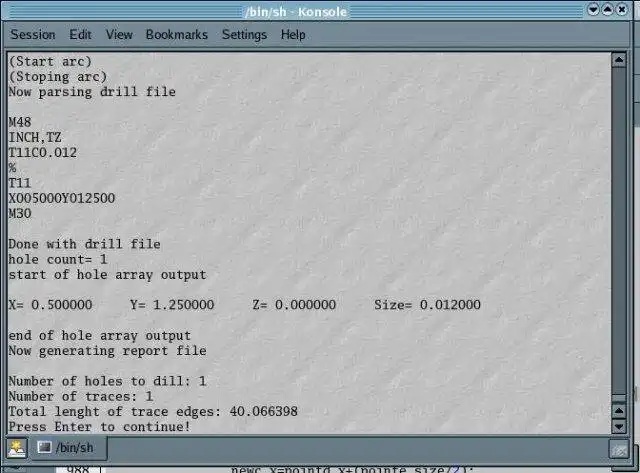The width and height of the screenshot is (640, 473).
Task: Close the Konsole window
Action: coord(622,10)
